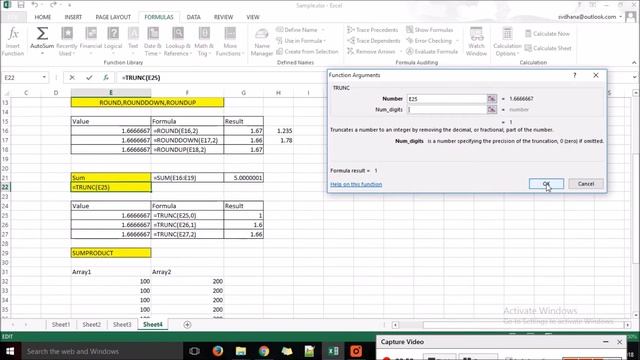Click the Num_digits argument field
Image resolution: width=640 pixels, height=360 pixels.
click(x=447, y=109)
